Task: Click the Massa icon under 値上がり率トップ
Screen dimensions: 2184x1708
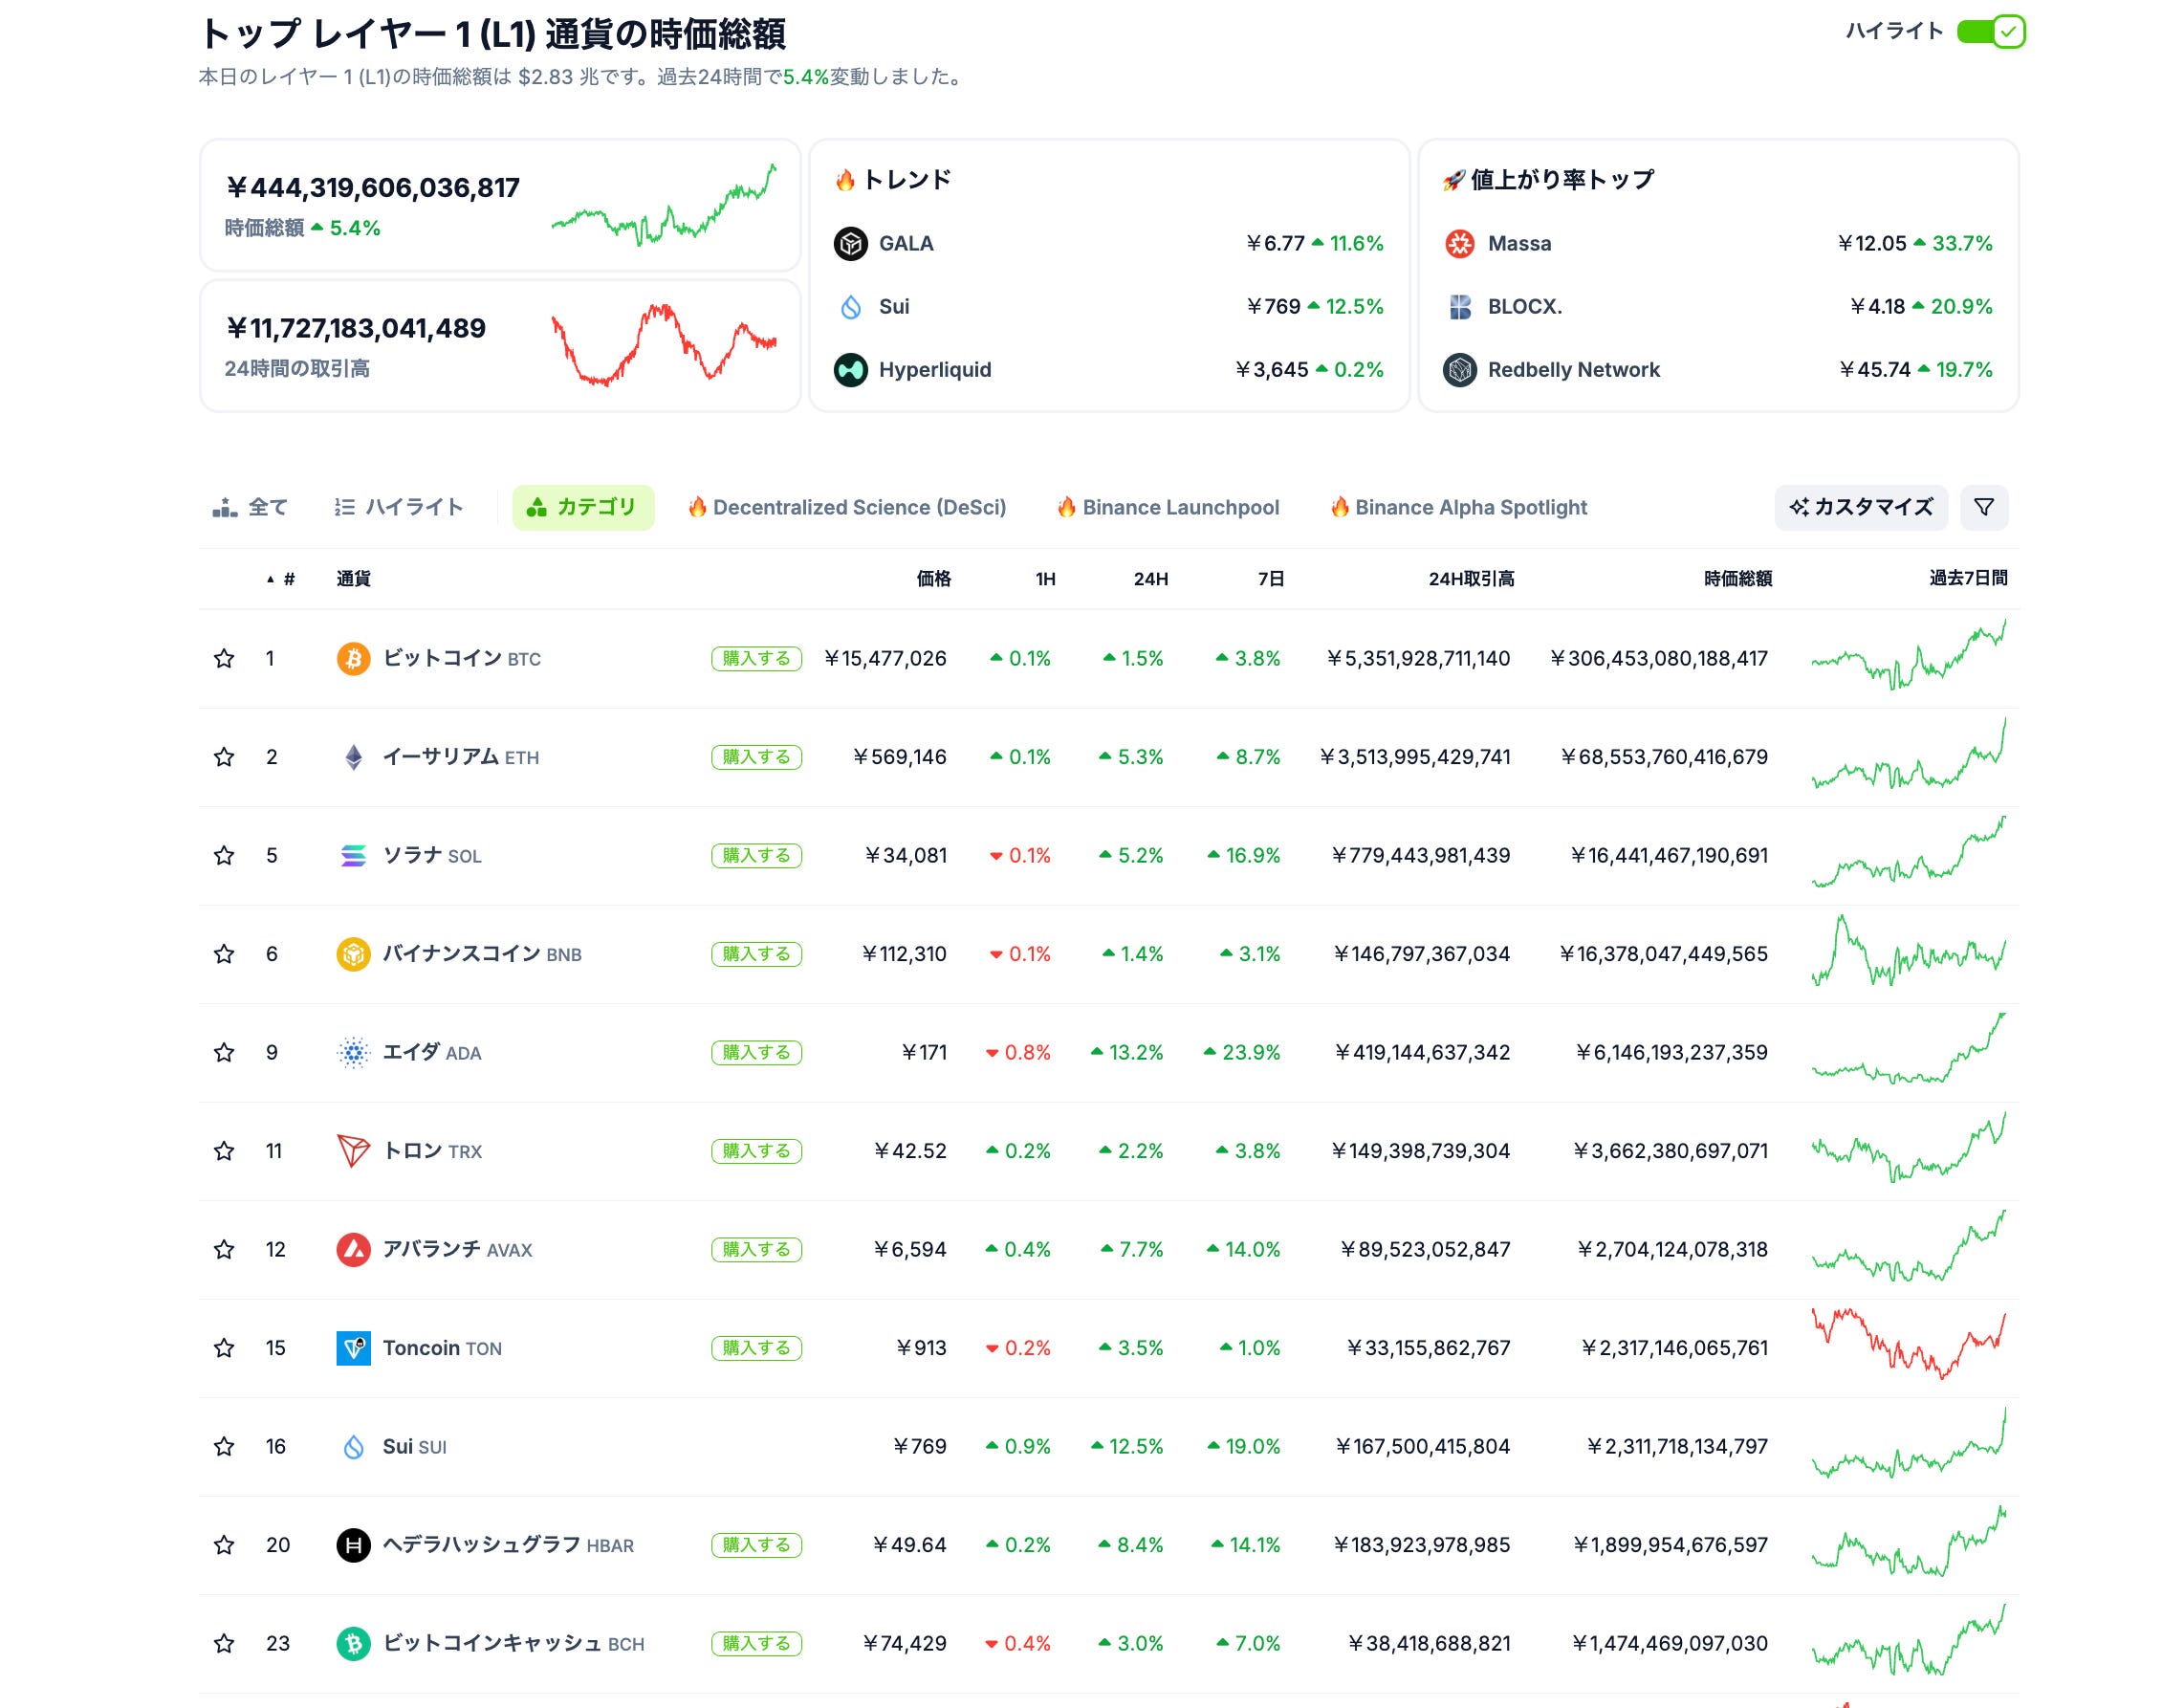Action: click(x=1460, y=242)
